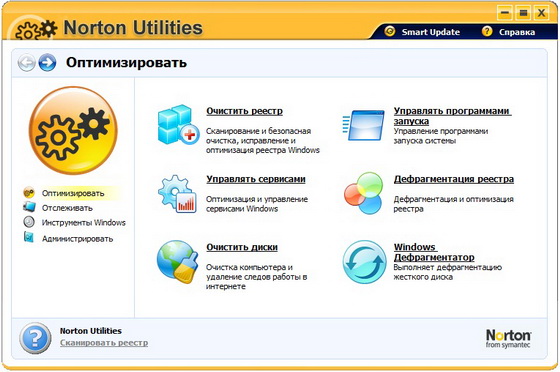This screenshot has width=560, height=372.
Task: Click the circular arrows Windows Дефрагментатор icon
Action: (364, 262)
